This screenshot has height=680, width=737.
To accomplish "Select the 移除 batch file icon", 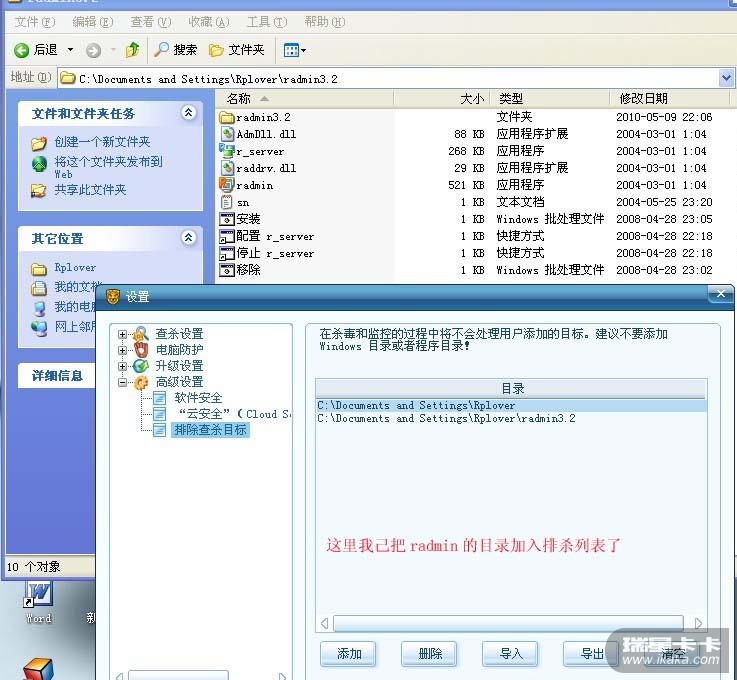I will (x=227, y=270).
